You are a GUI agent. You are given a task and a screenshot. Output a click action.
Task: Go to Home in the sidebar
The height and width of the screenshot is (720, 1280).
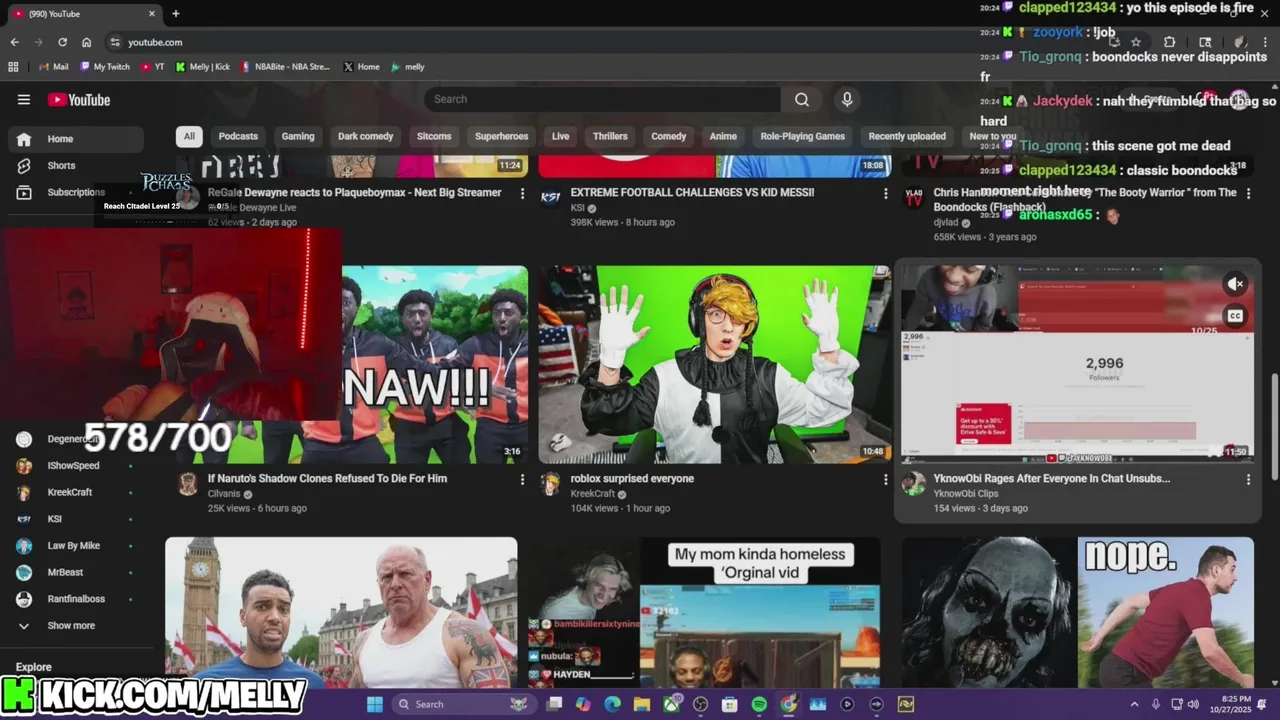pyautogui.click(x=76, y=139)
